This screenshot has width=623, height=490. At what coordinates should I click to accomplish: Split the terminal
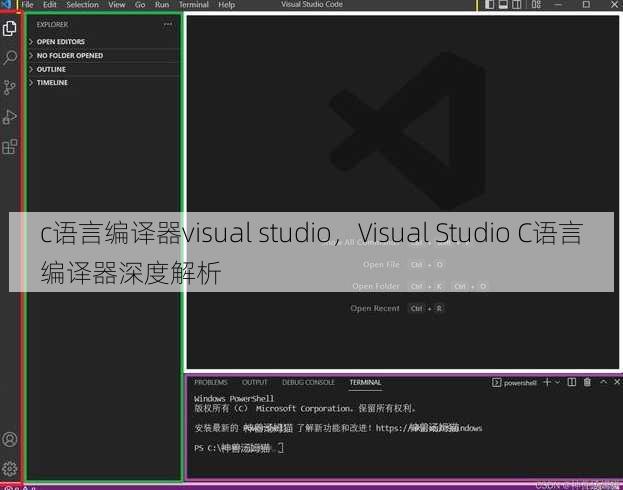[x=572, y=382]
